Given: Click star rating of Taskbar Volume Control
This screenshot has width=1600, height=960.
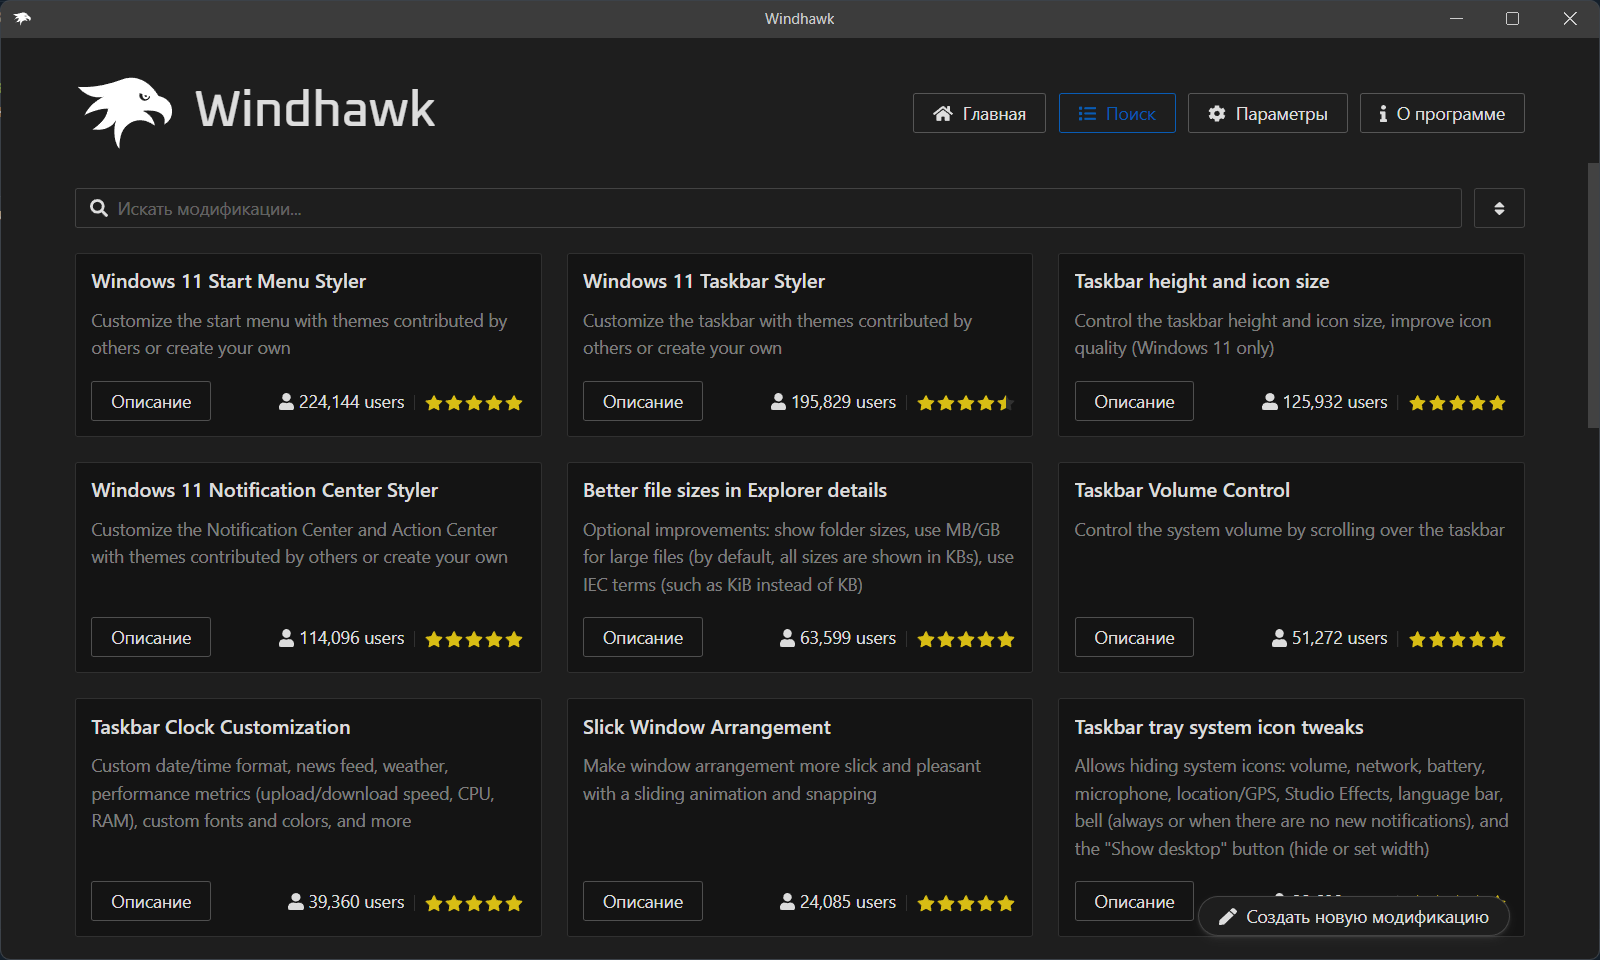Looking at the screenshot, I should [1457, 639].
